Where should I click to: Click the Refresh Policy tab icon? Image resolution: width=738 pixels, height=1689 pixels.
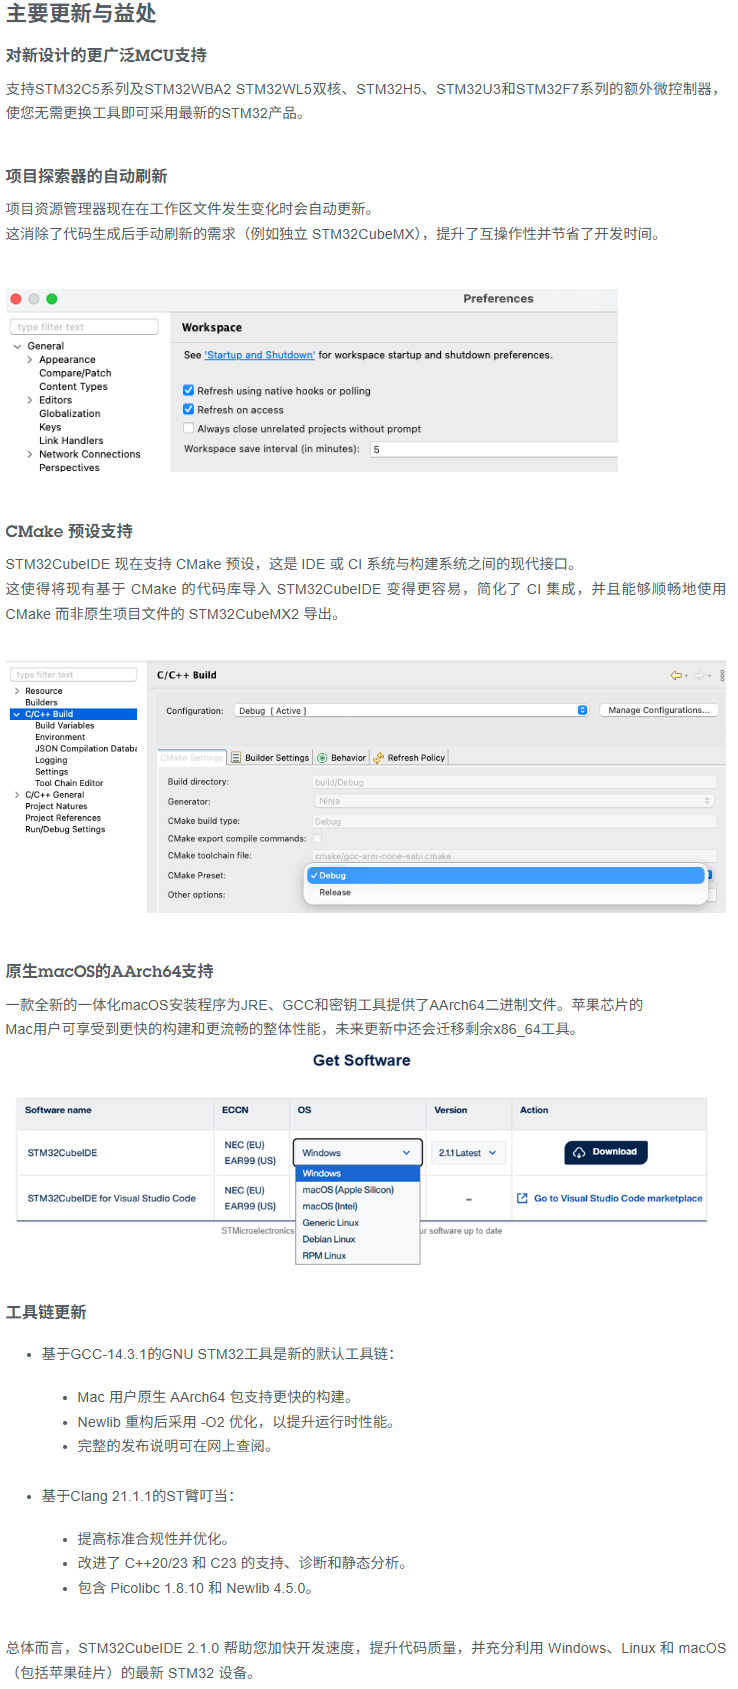379,758
